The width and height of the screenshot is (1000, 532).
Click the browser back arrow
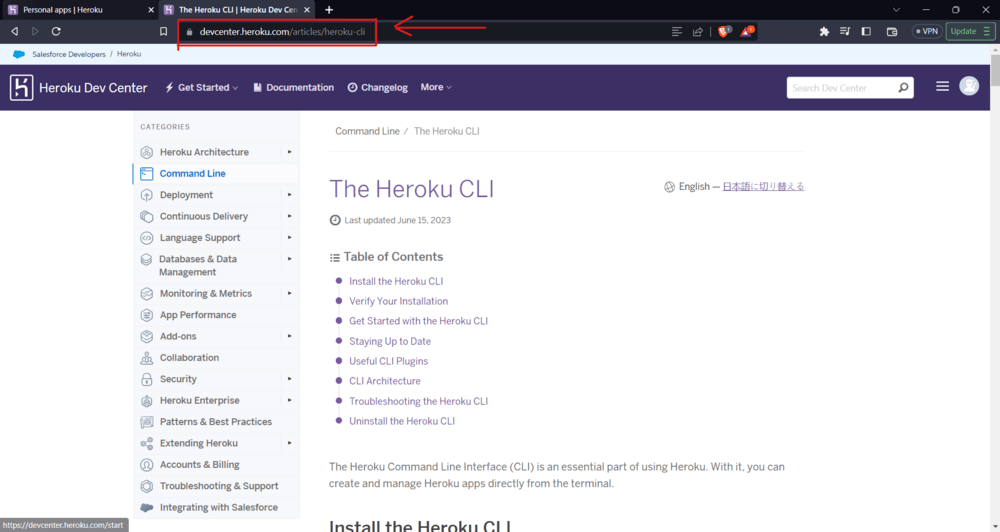point(14,31)
